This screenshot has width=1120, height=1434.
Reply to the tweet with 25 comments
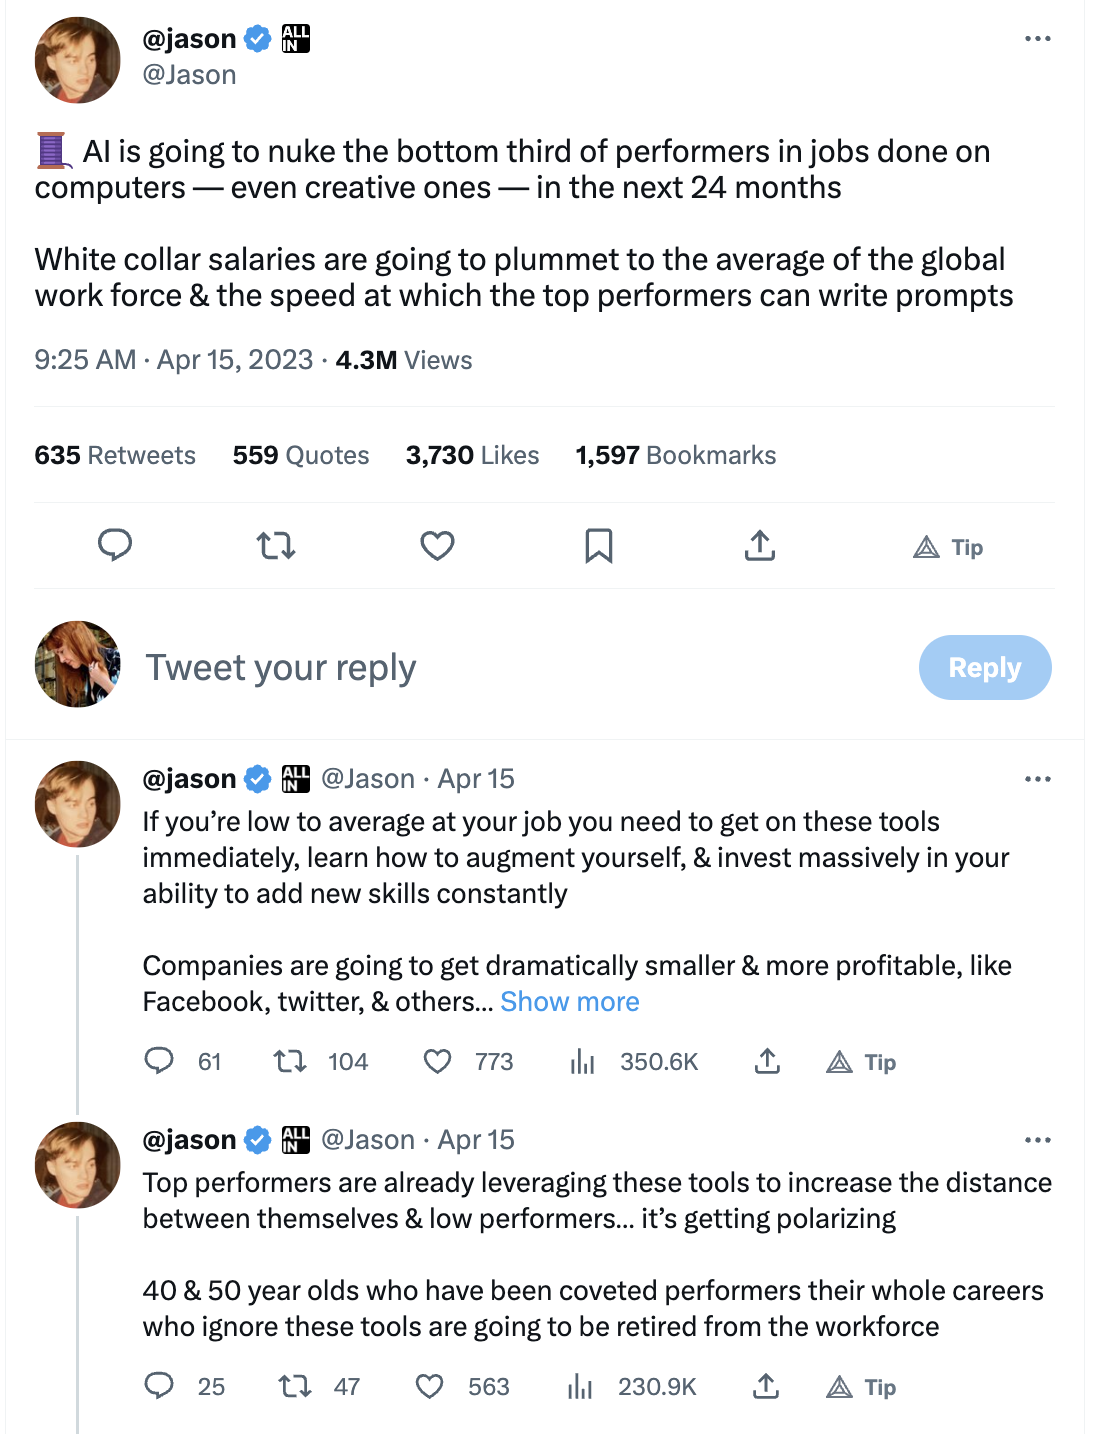tap(159, 1386)
